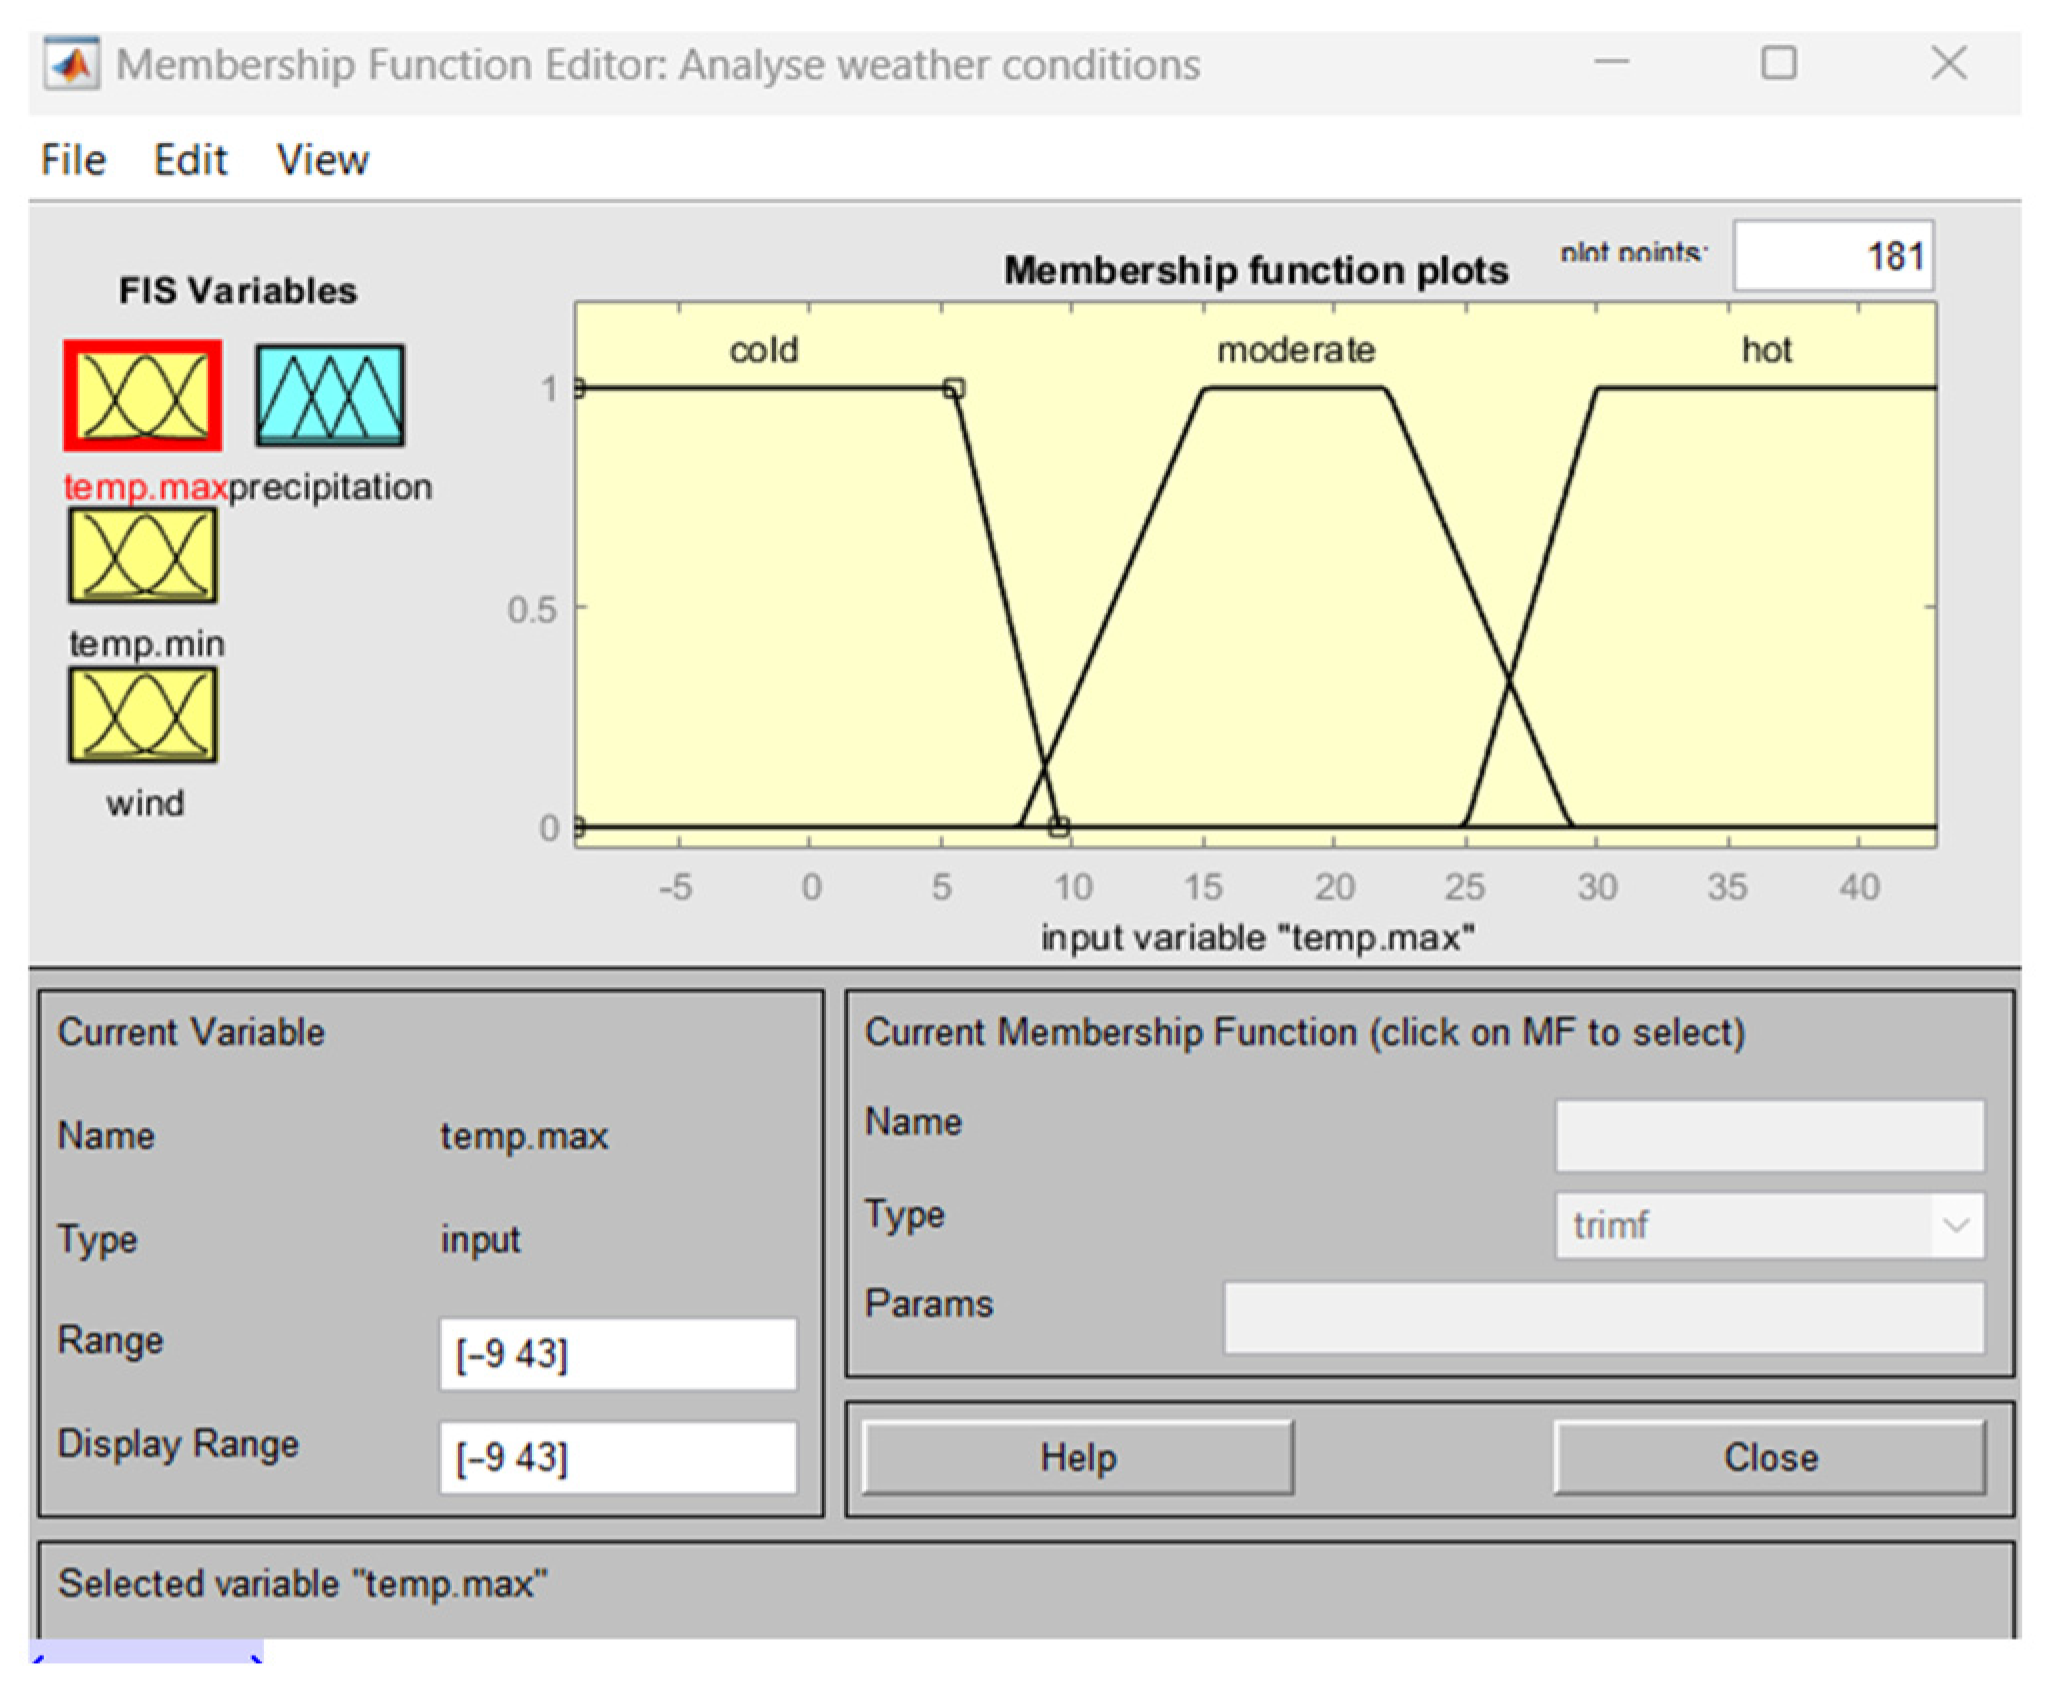Click cold MF upper corner handle
Screen dimensions: 2047x1682
click(x=954, y=388)
